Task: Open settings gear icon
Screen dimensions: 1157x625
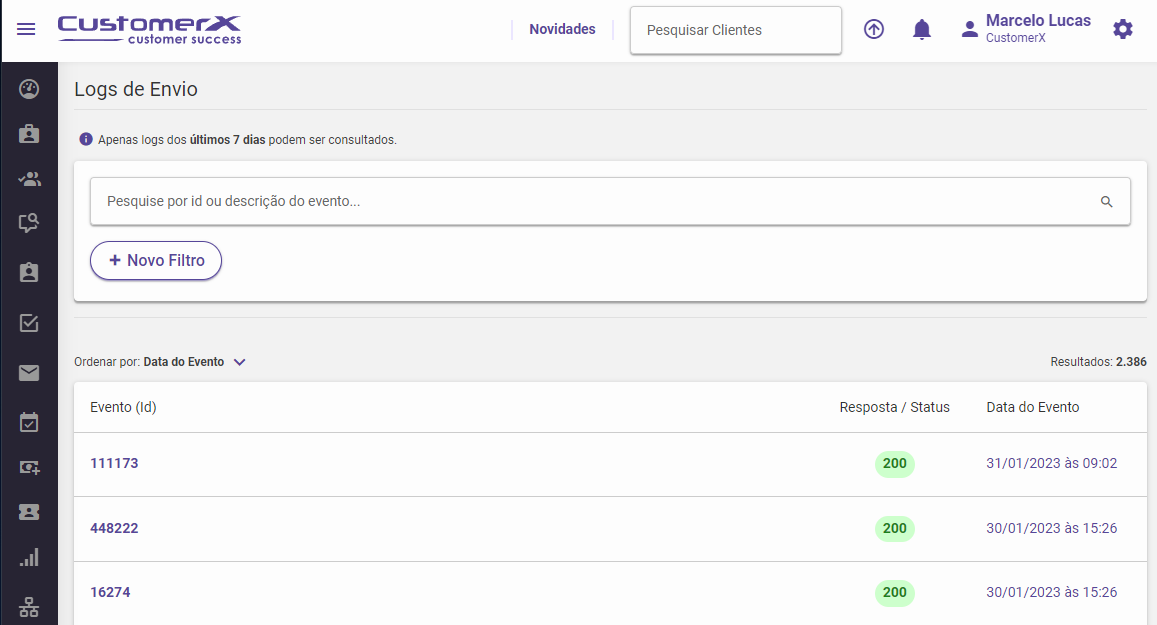Action: pos(1122,30)
